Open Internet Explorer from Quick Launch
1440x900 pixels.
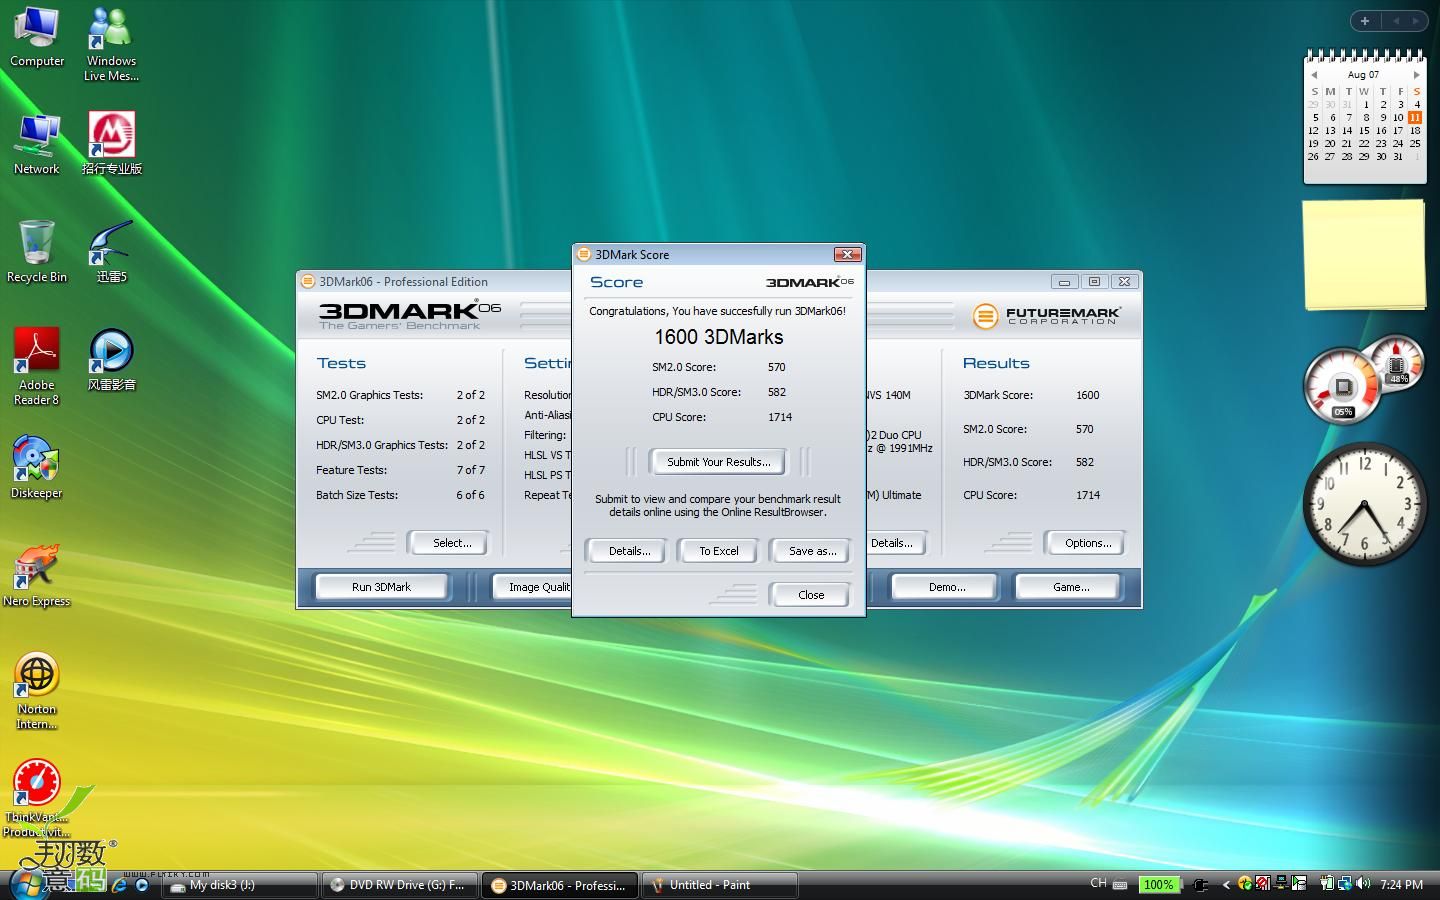point(120,885)
